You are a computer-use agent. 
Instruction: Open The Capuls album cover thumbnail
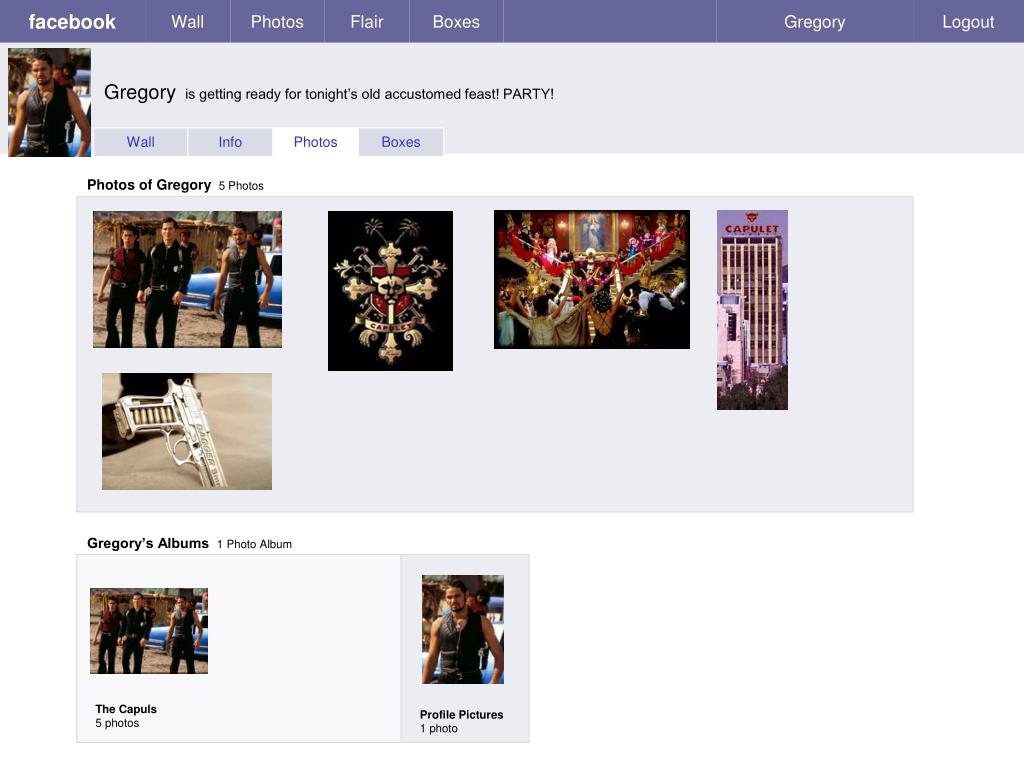click(x=149, y=630)
